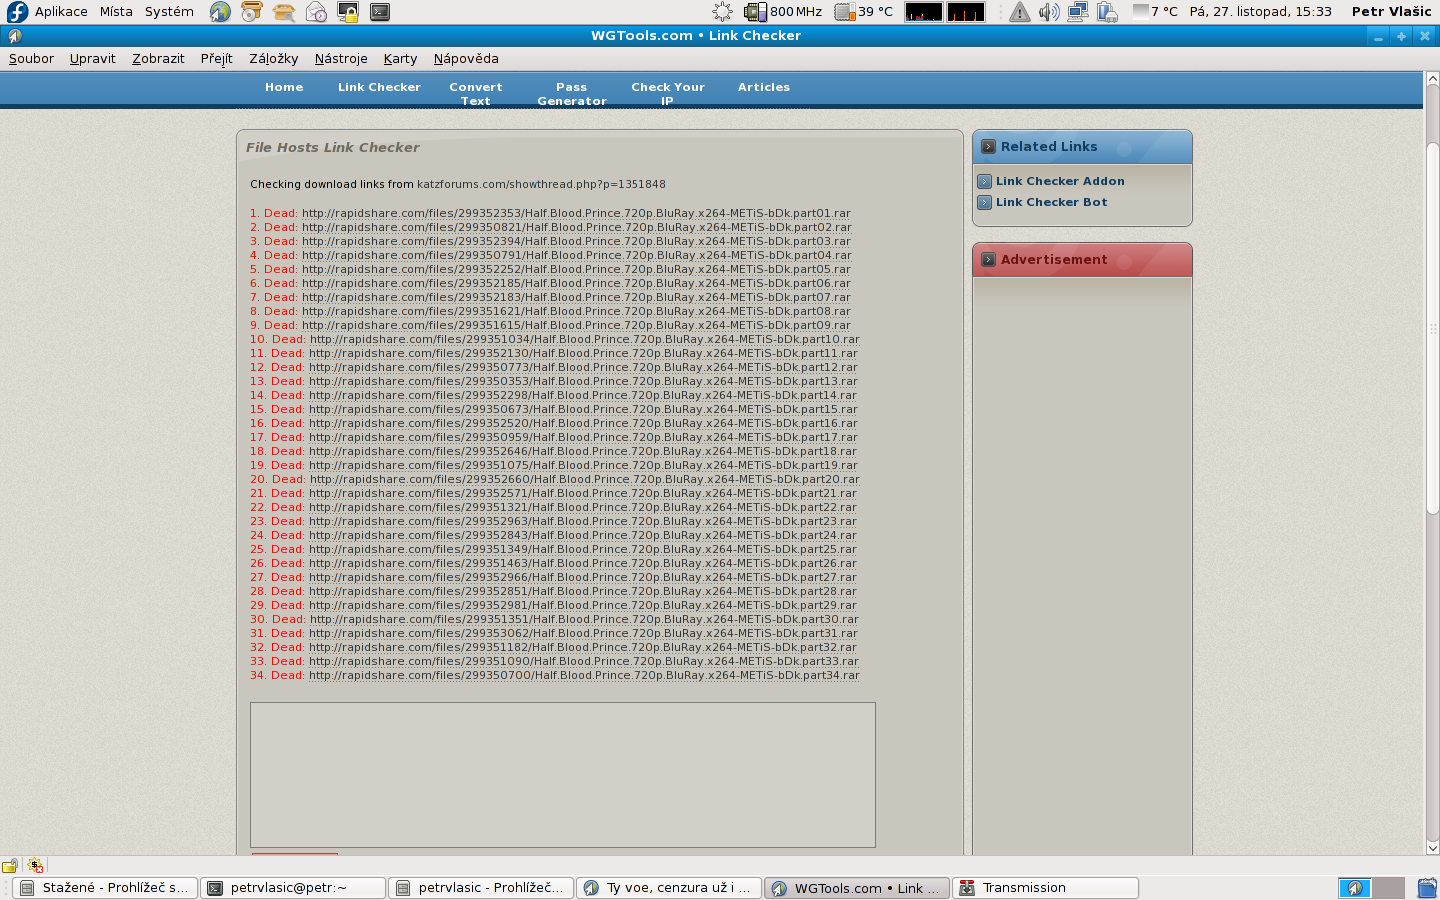Click the CPU frequency chip icon
Viewport: 1440px width, 900px height.
point(755,12)
